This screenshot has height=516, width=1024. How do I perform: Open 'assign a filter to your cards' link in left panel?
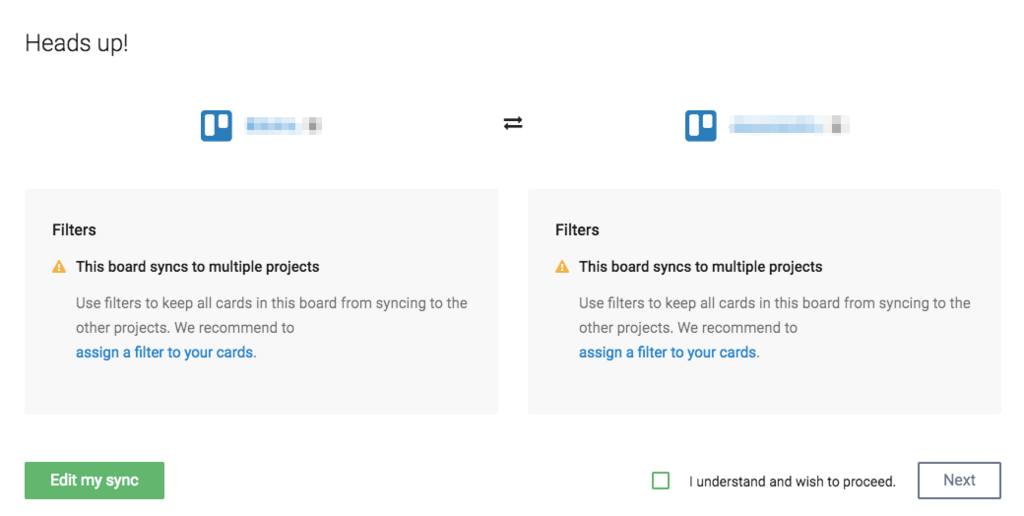pyautogui.click(x=166, y=352)
